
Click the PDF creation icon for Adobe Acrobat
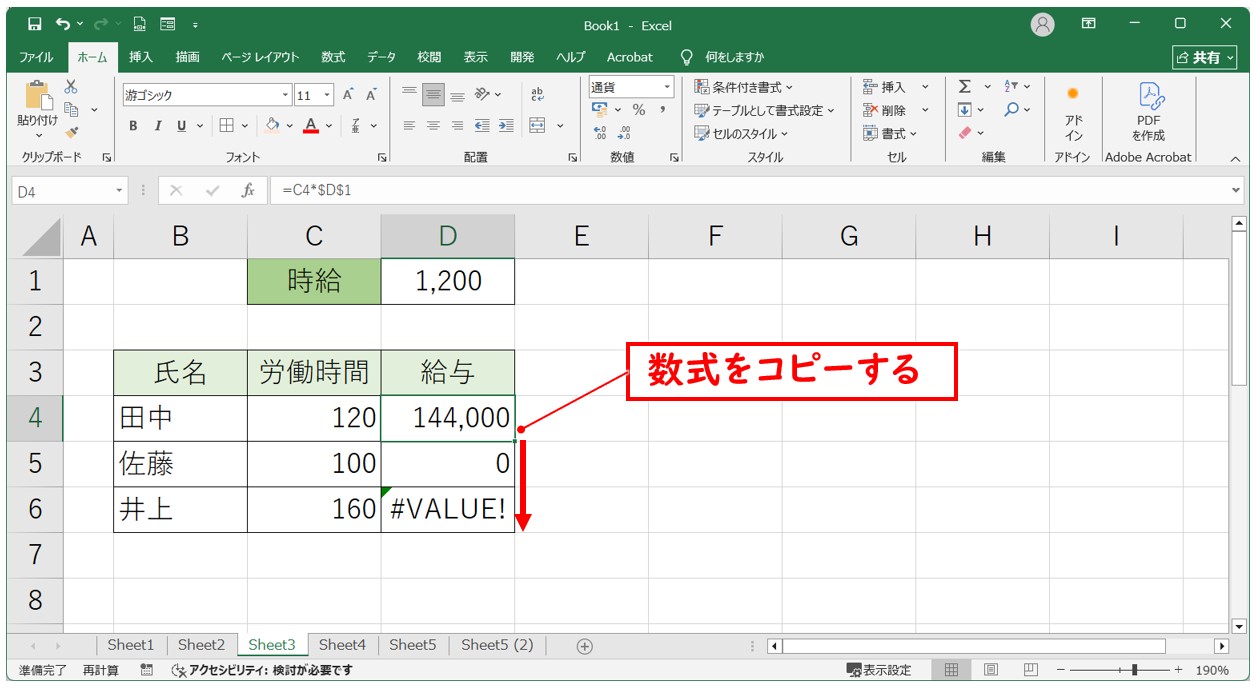click(1148, 110)
